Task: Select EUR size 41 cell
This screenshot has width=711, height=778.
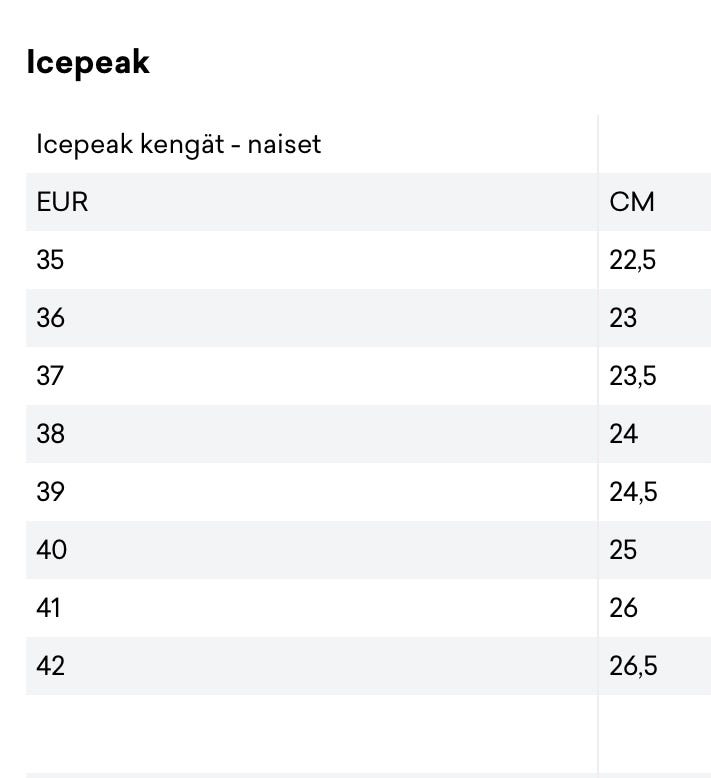Action: click(48, 608)
